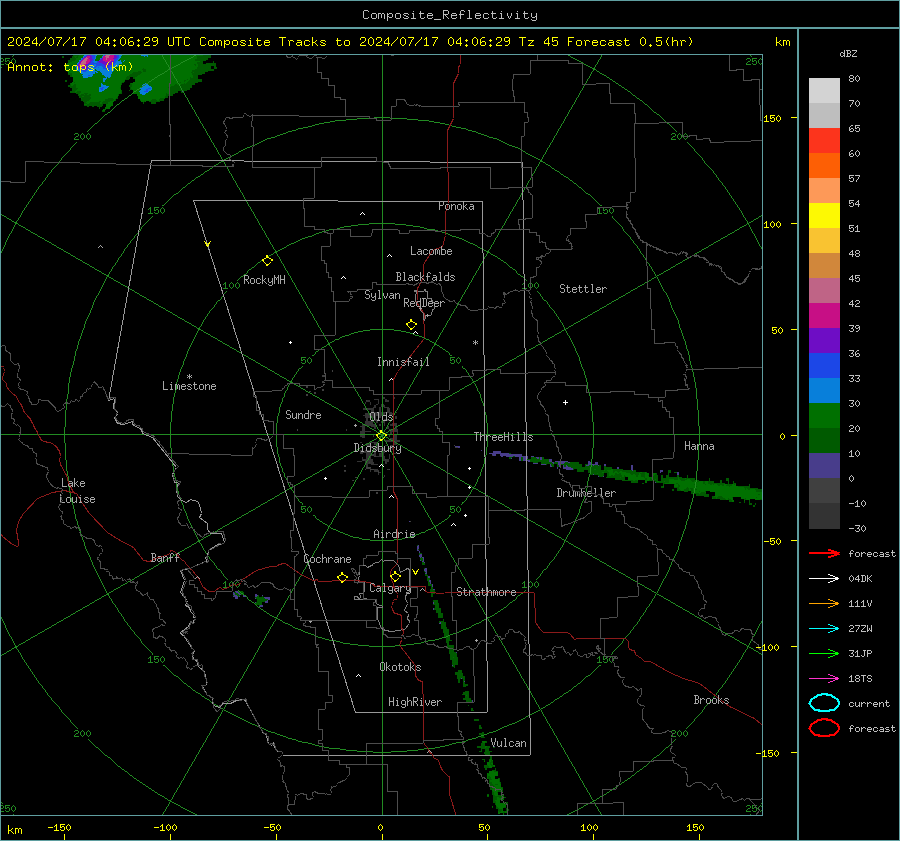This screenshot has width=900, height=841.
Task: Click the Okotoks town label
Action: click(400, 667)
